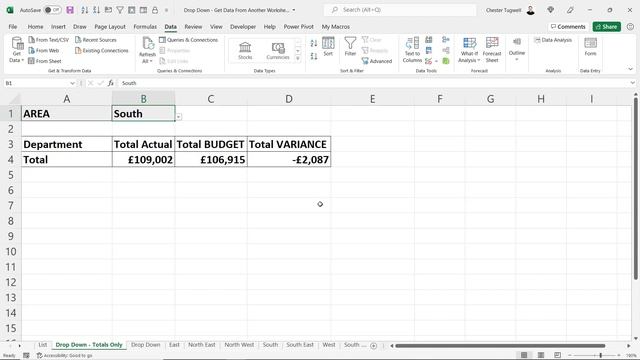The image size is (640, 360).
Task: Click From Sheet
Action: [44, 61]
